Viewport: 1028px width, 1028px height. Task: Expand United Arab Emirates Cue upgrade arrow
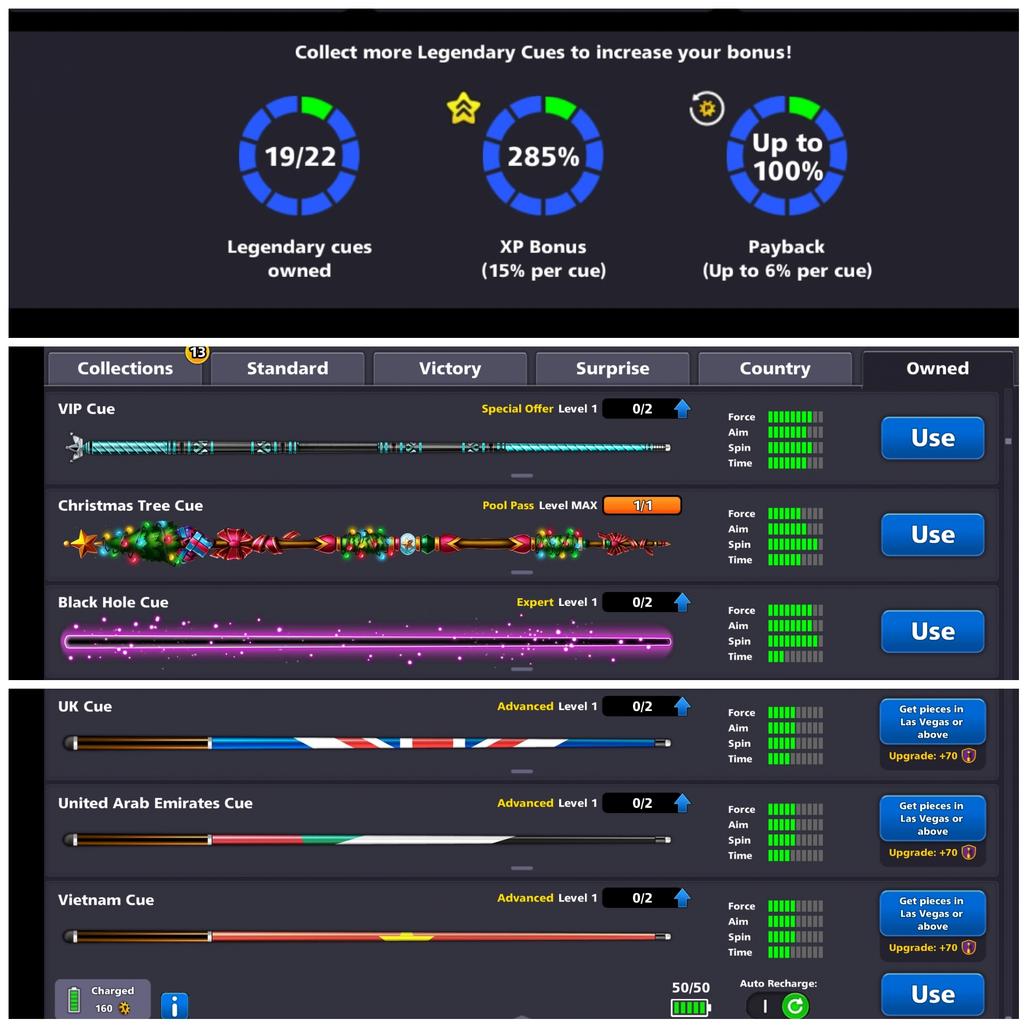(682, 803)
